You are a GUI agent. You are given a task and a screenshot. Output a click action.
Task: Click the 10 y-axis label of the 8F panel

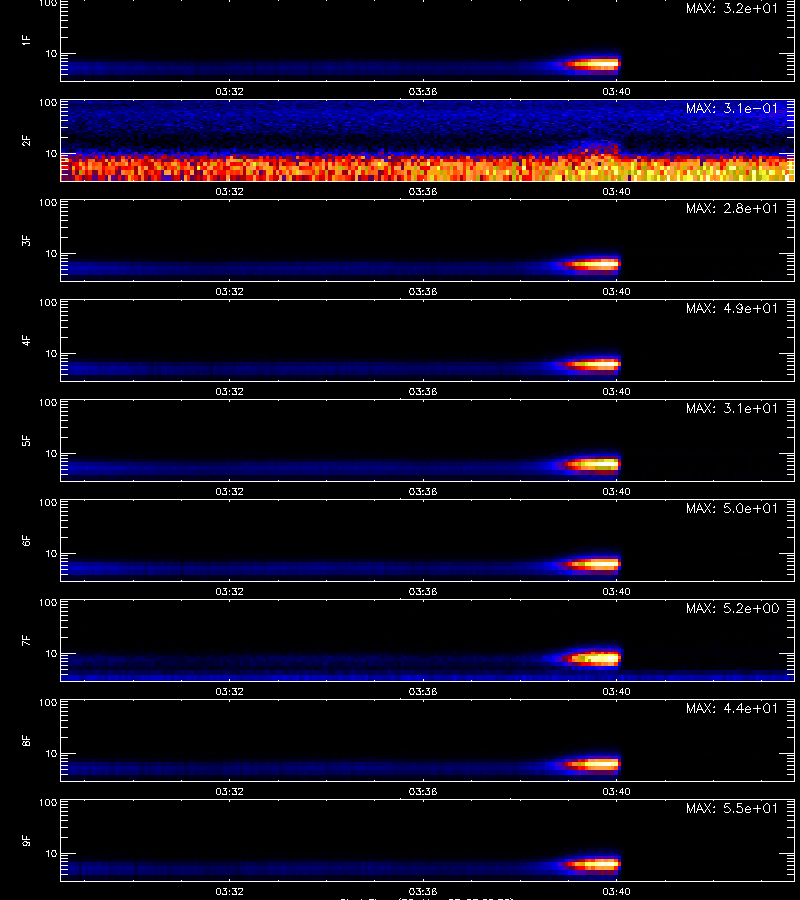pyautogui.click(x=51, y=754)
